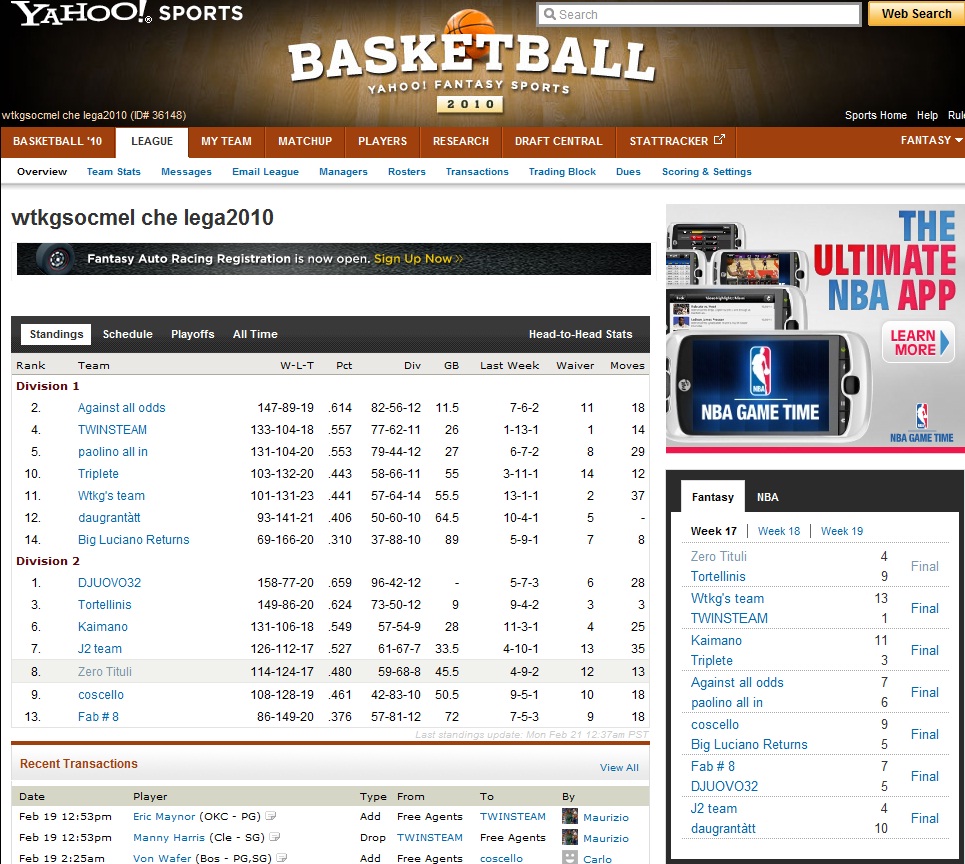The height and width of the screenshot is (864, 965).
Task: Show Week 18 matchup results
Action: [x=778, y=531]
